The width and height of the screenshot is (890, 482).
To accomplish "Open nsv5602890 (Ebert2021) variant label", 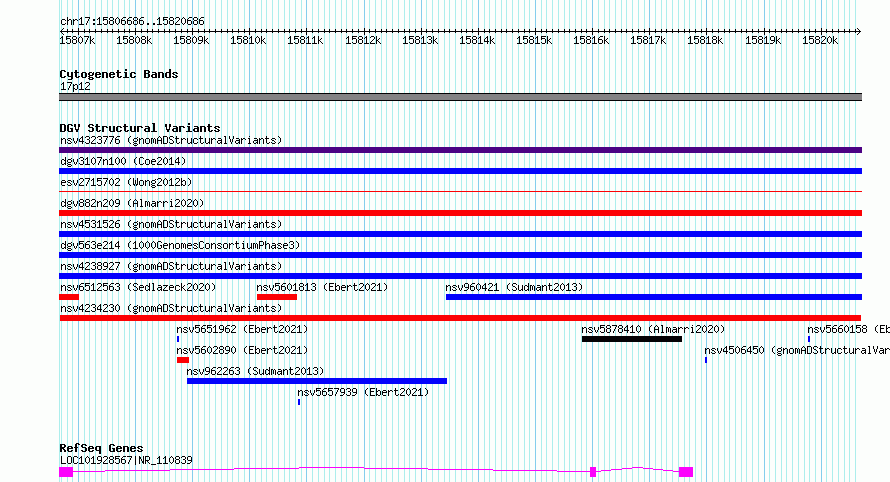I will pos(242,350).
